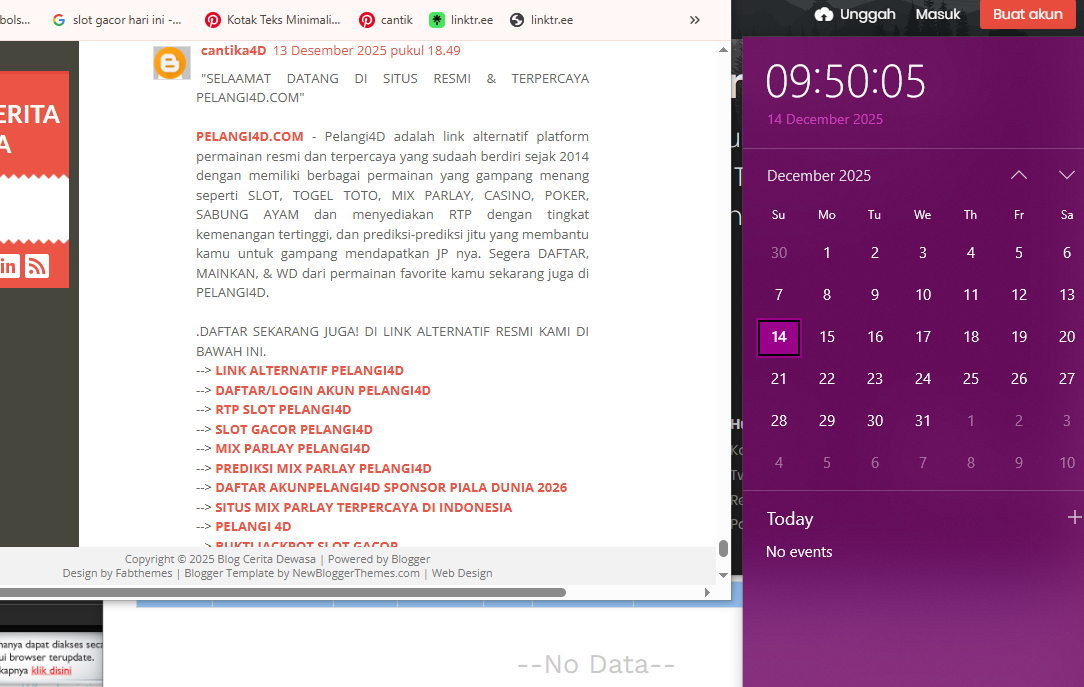Click the Buat akun button
The height and width of the screenshot is (687, 1084).
[x=1027, y=14]
